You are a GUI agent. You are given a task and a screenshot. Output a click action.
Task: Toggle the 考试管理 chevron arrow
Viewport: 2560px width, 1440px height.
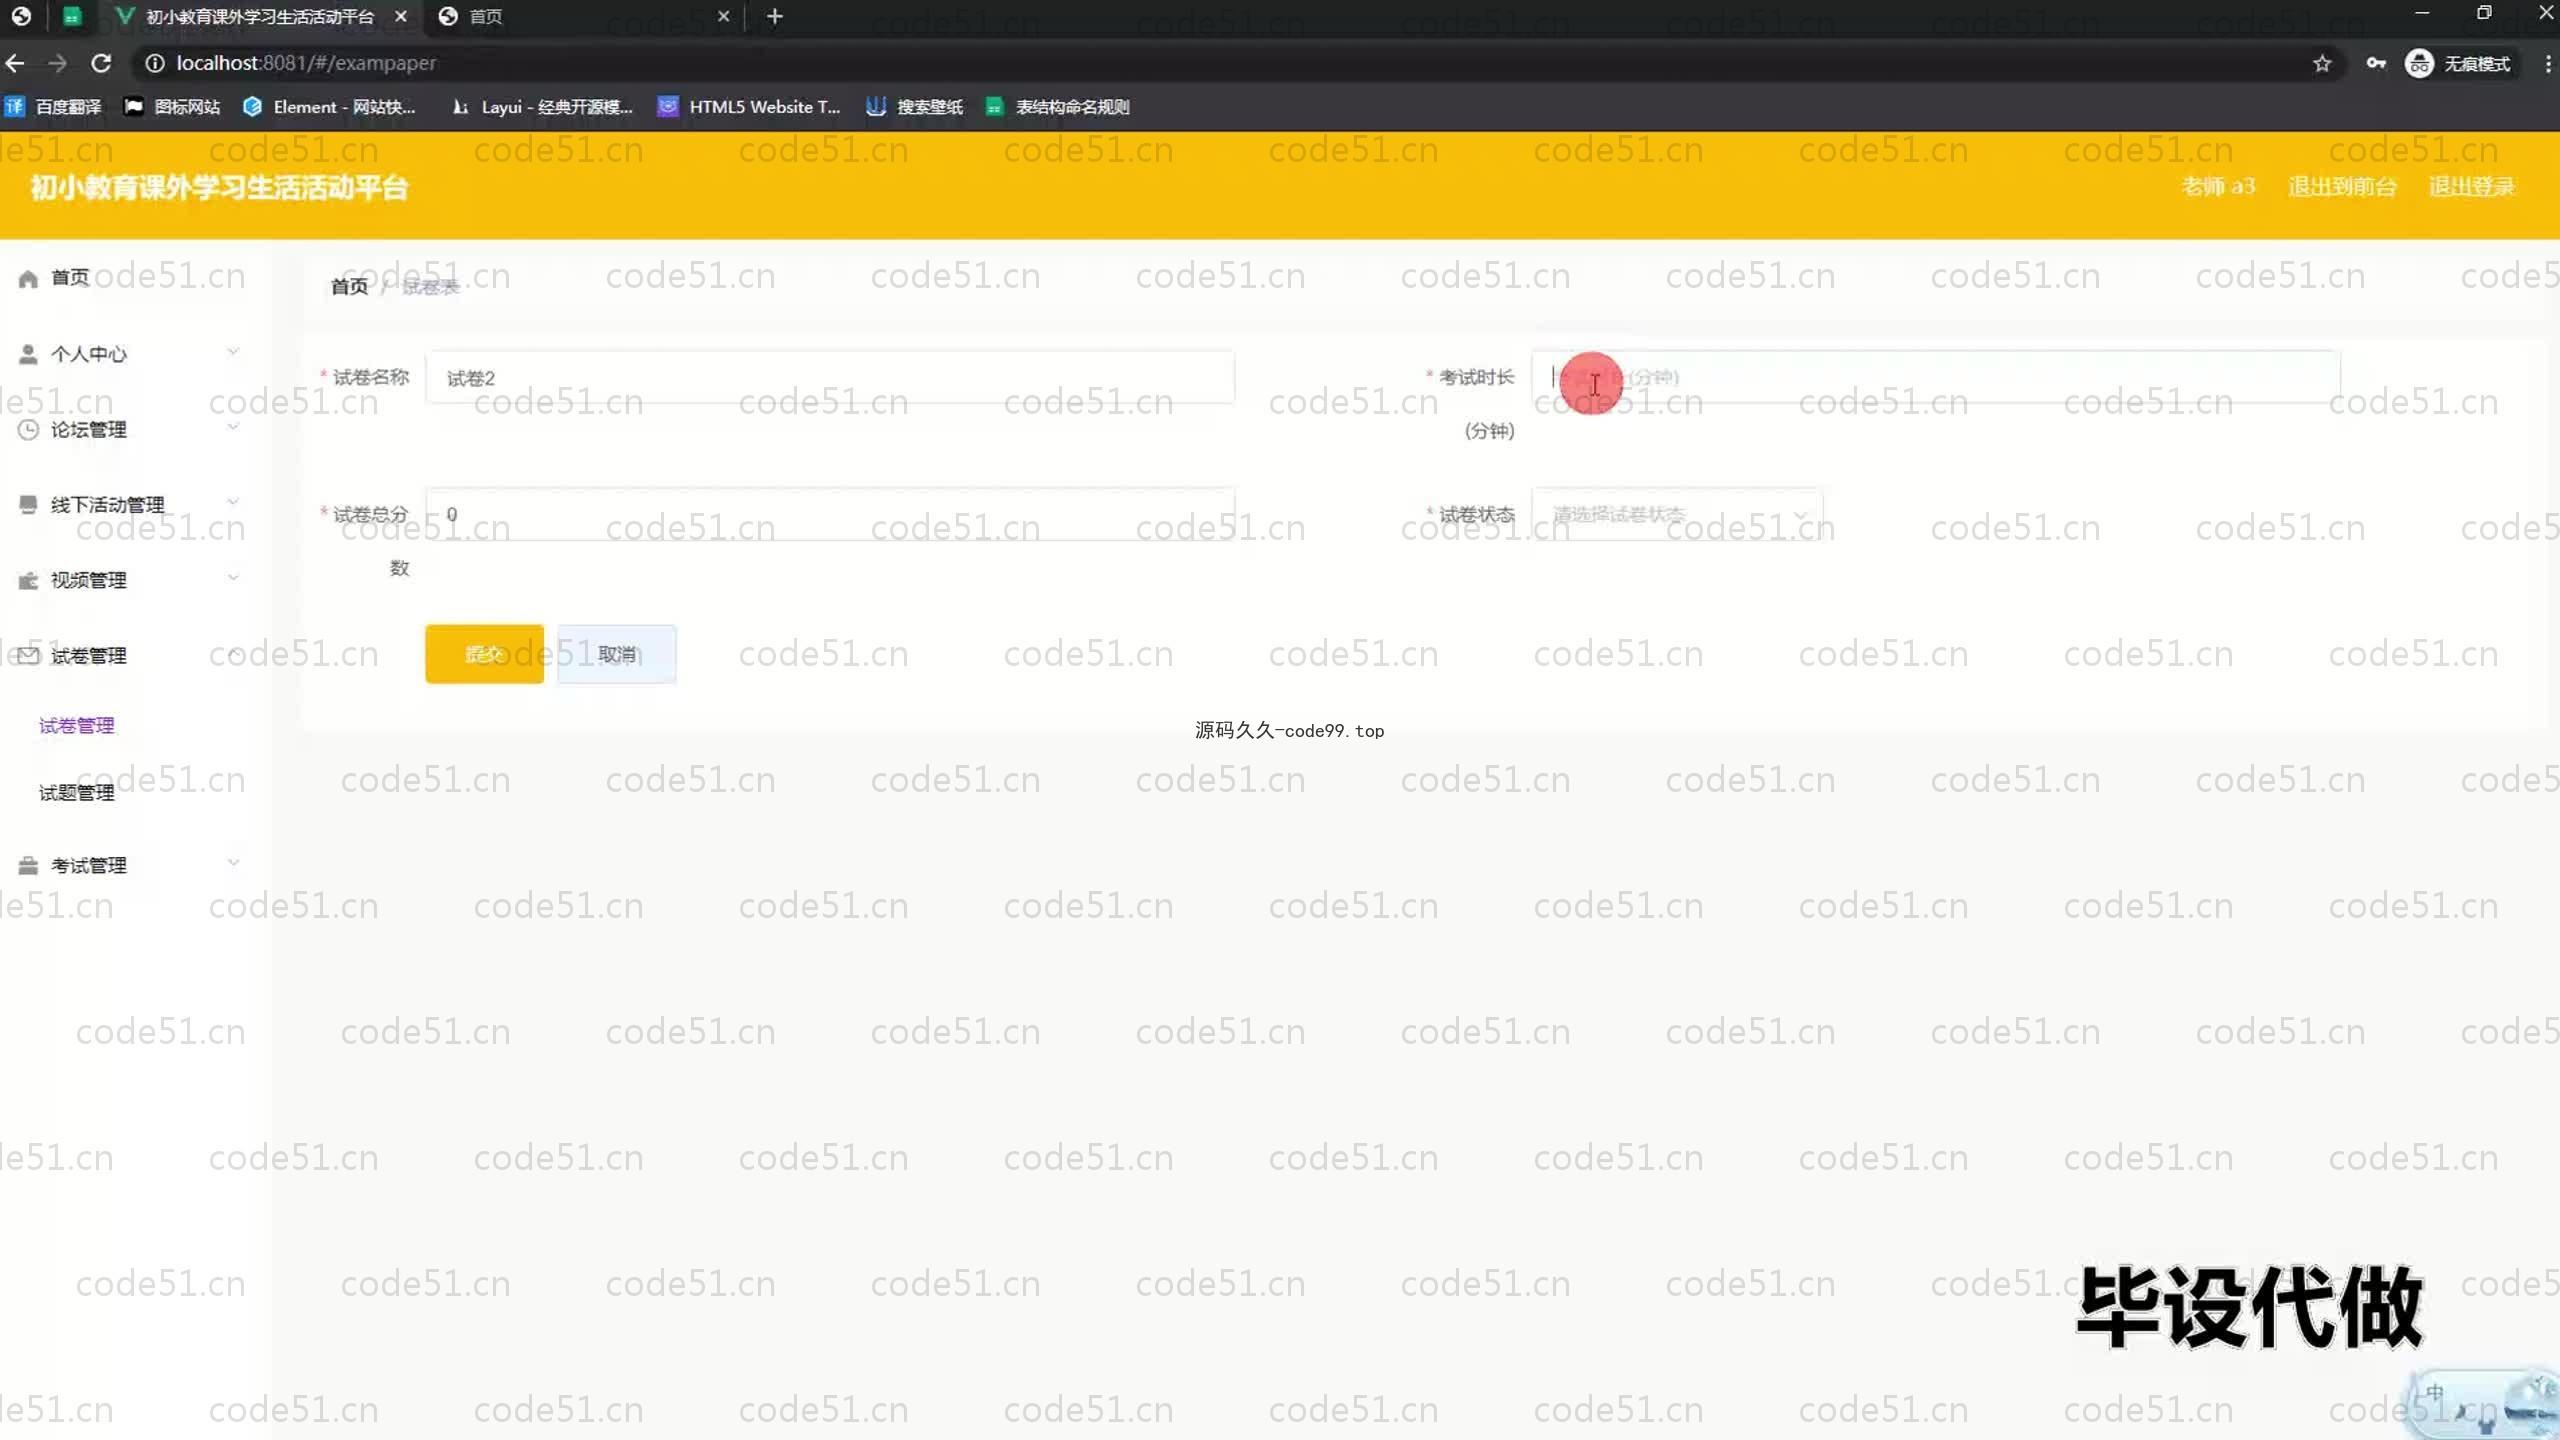point(233,862)
